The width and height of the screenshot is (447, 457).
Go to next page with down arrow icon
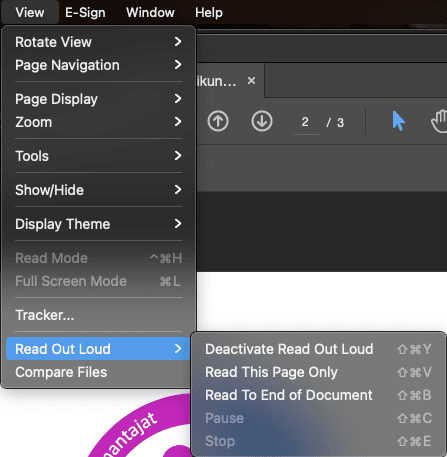tap(262, 121)
